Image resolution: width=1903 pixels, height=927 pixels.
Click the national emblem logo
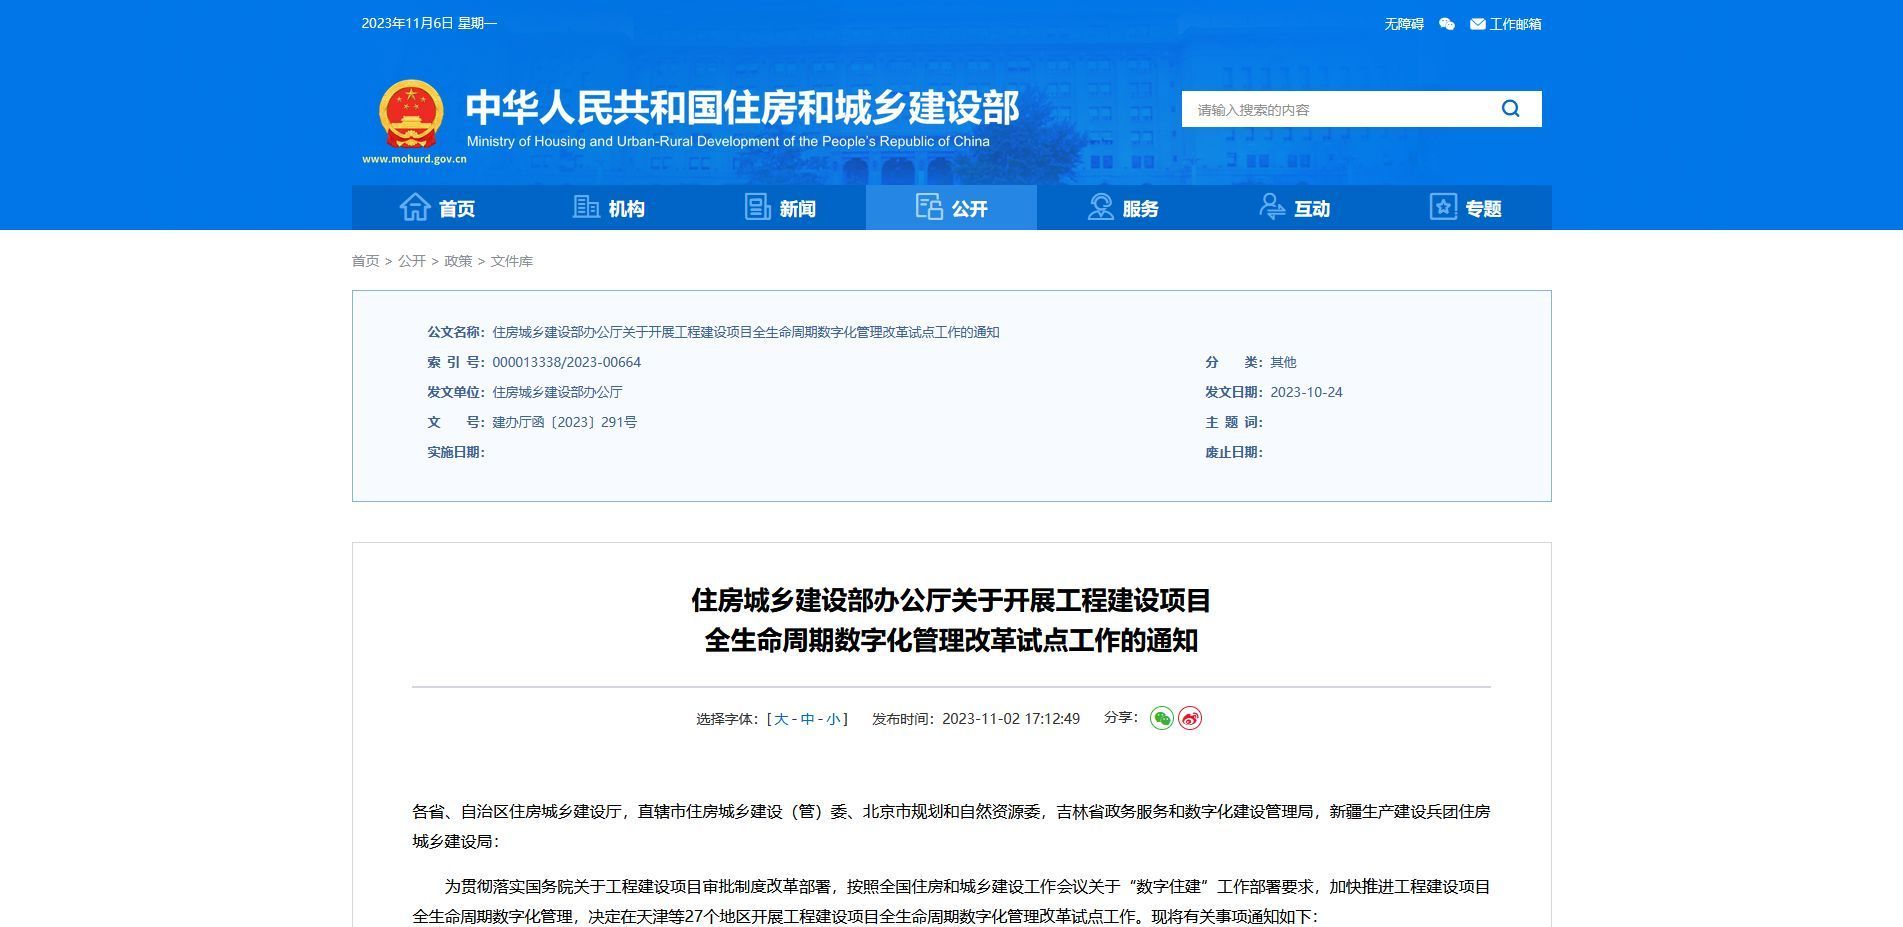411,115
